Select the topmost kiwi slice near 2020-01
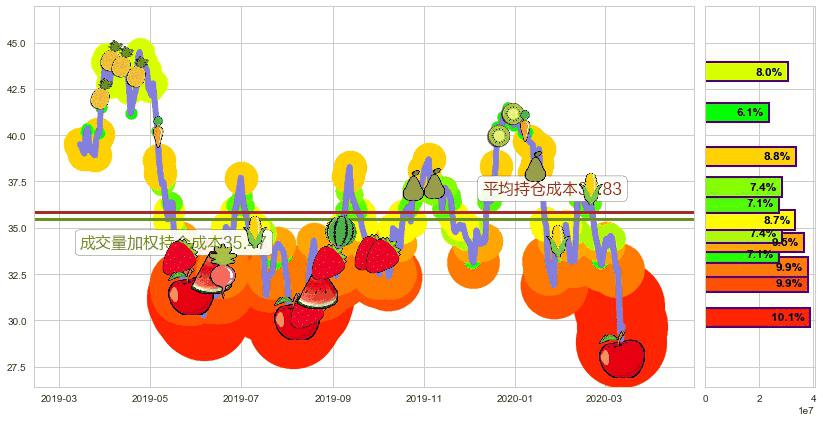The width and height of the screenshot is (823, 422). (514, 114)
